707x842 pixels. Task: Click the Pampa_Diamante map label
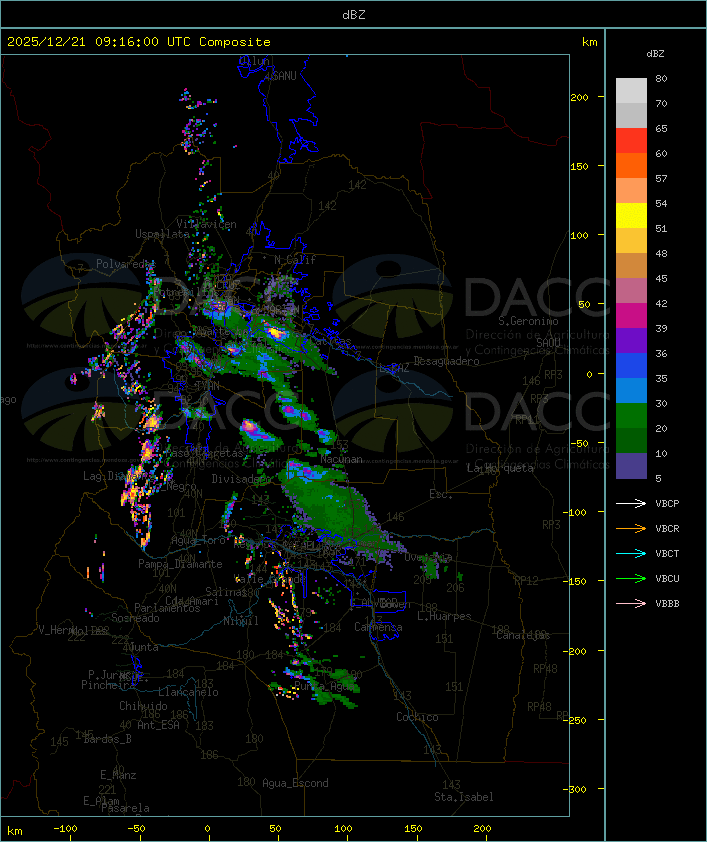point(180,564)
